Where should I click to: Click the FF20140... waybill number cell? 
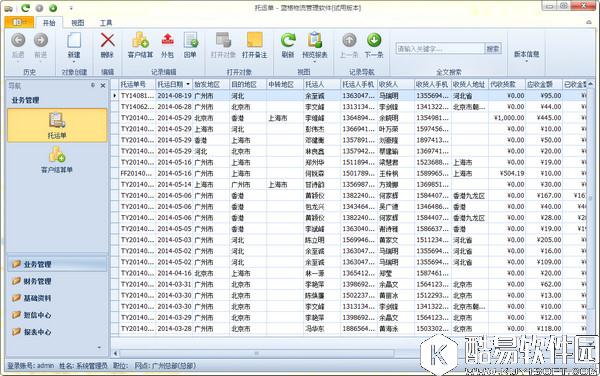137,173
